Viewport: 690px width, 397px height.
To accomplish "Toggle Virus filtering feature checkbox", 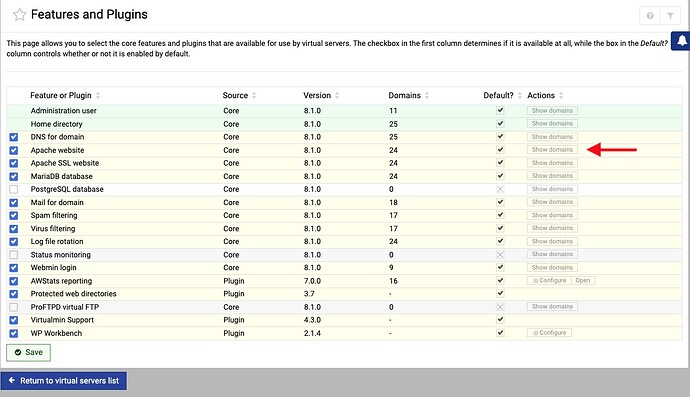I will pyautogui.click(x=14, y=228).
